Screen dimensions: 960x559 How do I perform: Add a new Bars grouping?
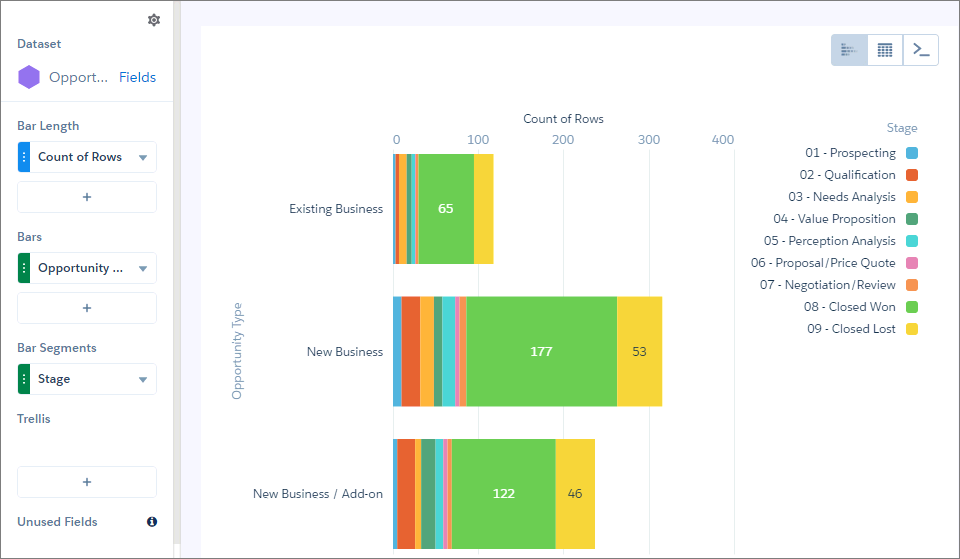(x=87, y=308)
